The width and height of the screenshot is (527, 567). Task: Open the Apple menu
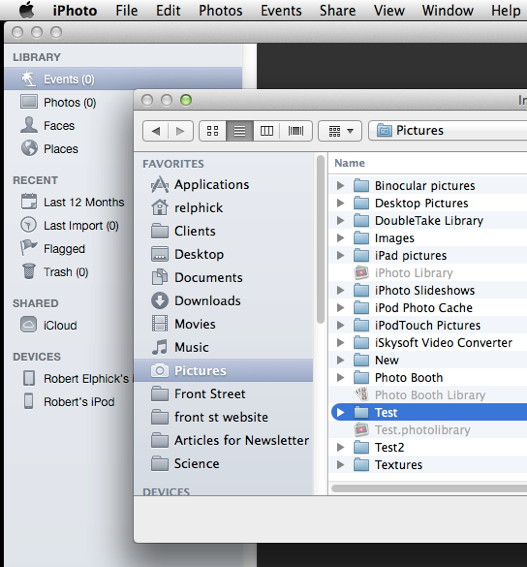click(26, 10)
